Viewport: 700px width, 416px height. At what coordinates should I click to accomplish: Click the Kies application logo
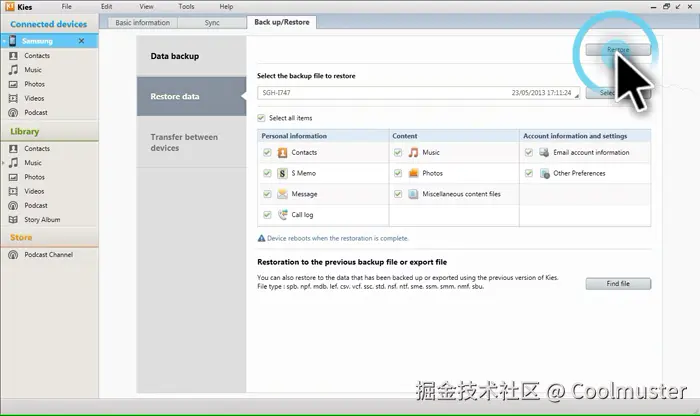9,7
